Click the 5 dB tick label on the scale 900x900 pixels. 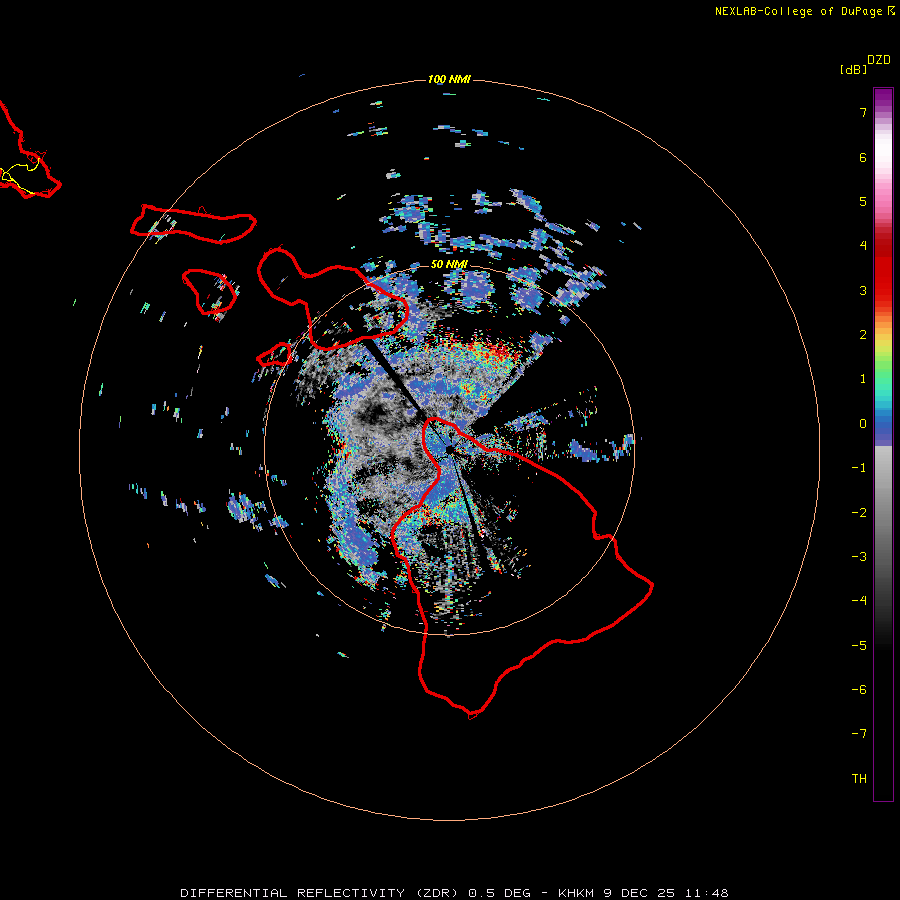tap(863, 201)
